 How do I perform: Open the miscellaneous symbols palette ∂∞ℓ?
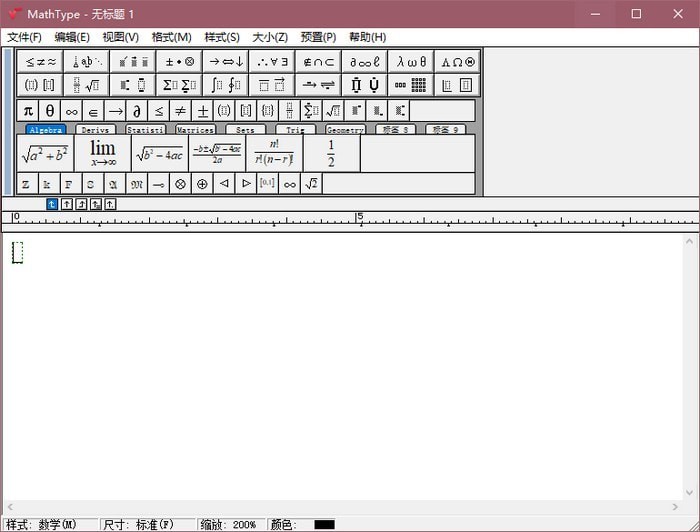(365, 62)
